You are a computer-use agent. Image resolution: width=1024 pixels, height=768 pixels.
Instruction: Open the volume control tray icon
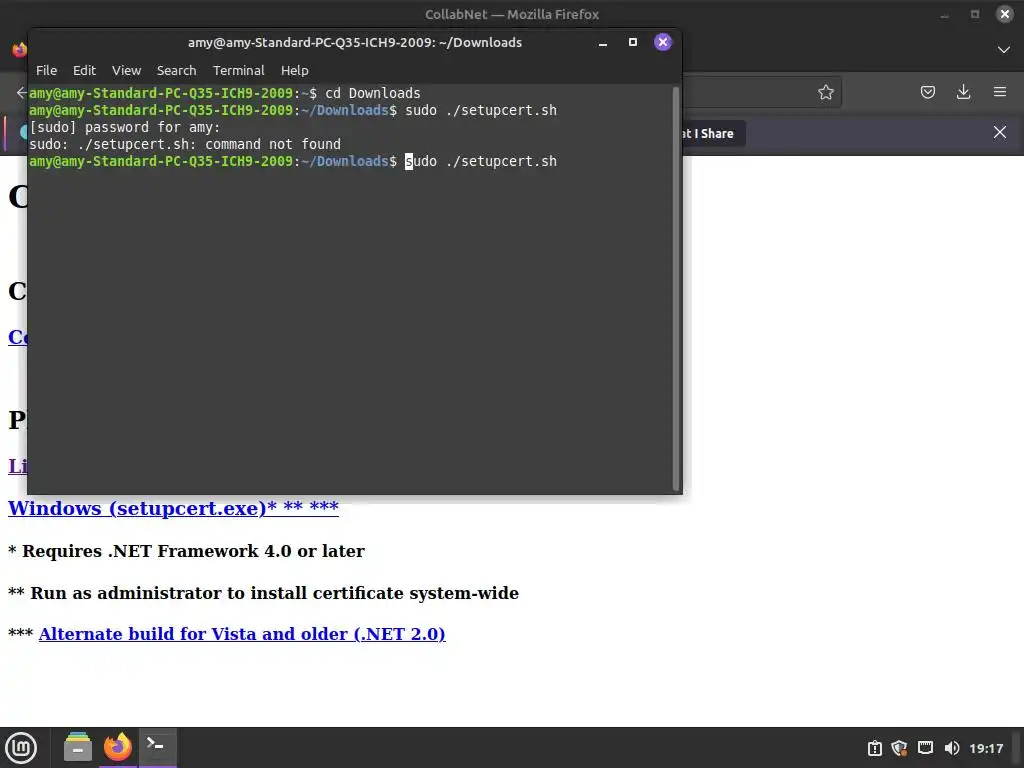coord(952,748)
